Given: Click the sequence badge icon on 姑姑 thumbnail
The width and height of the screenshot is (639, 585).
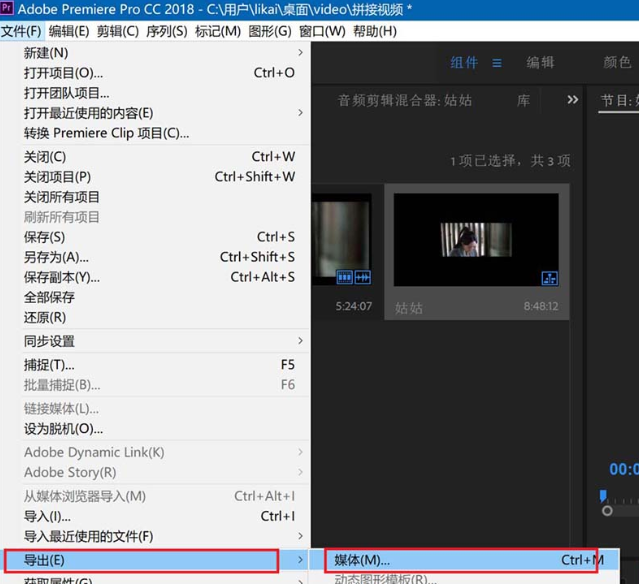Looking at the screenshot, I should point(550,278).
